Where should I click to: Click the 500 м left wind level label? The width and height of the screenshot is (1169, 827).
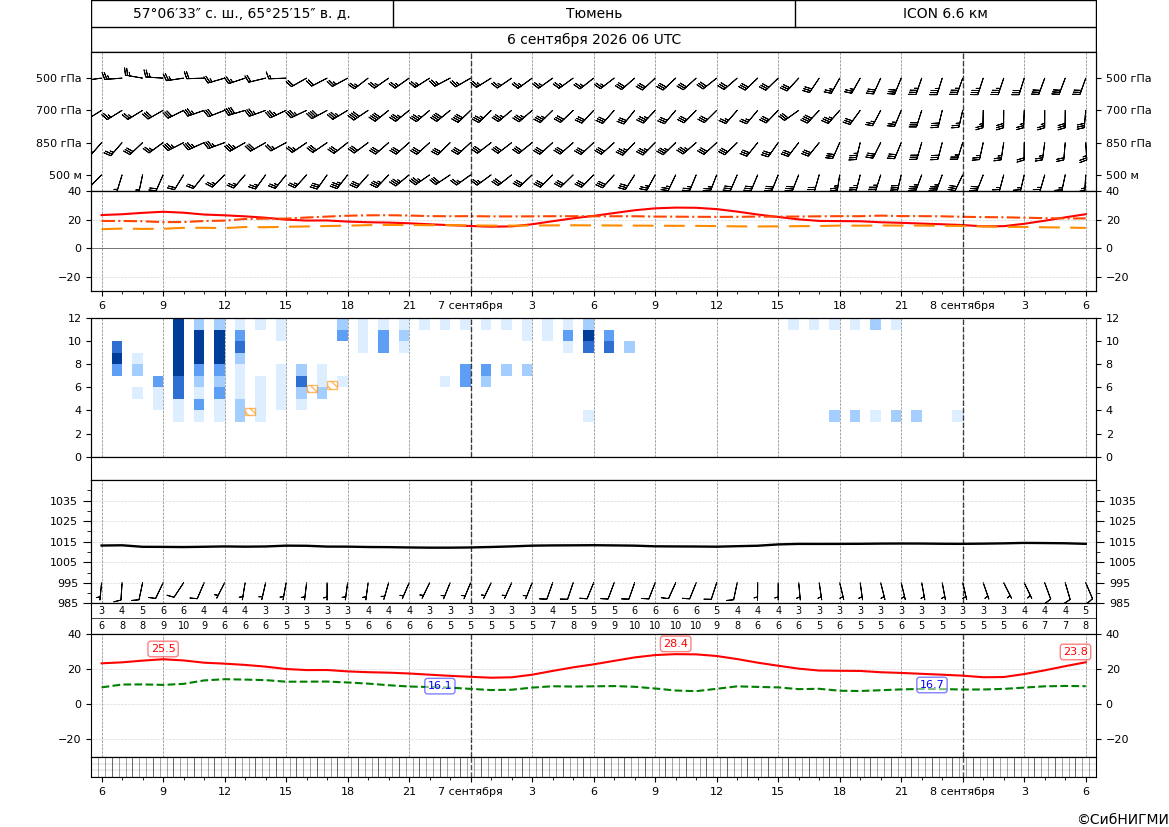pyautogui.click(x=66, y=175)
